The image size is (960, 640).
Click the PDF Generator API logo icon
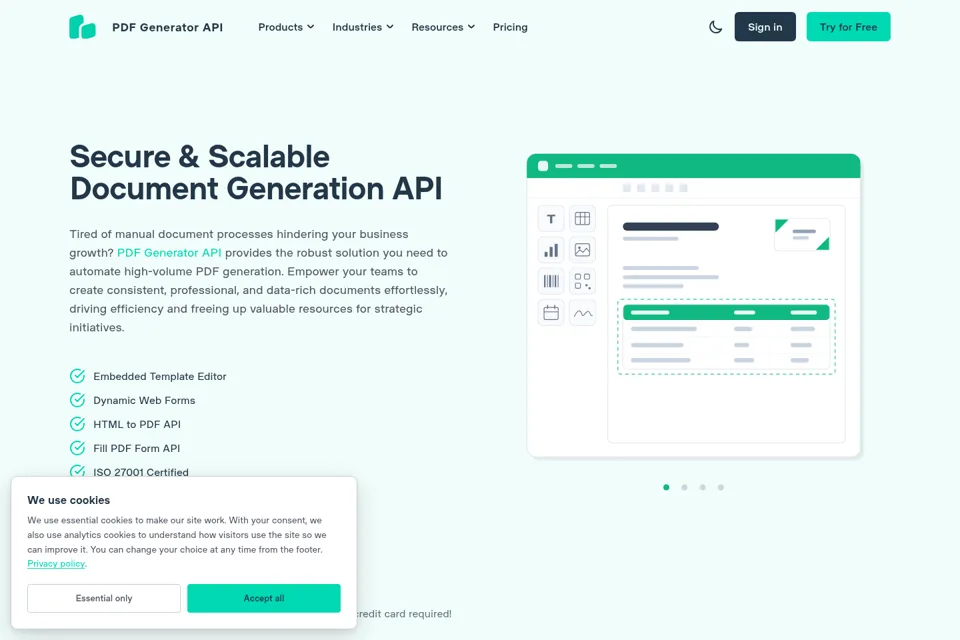[x=82, y=27]
